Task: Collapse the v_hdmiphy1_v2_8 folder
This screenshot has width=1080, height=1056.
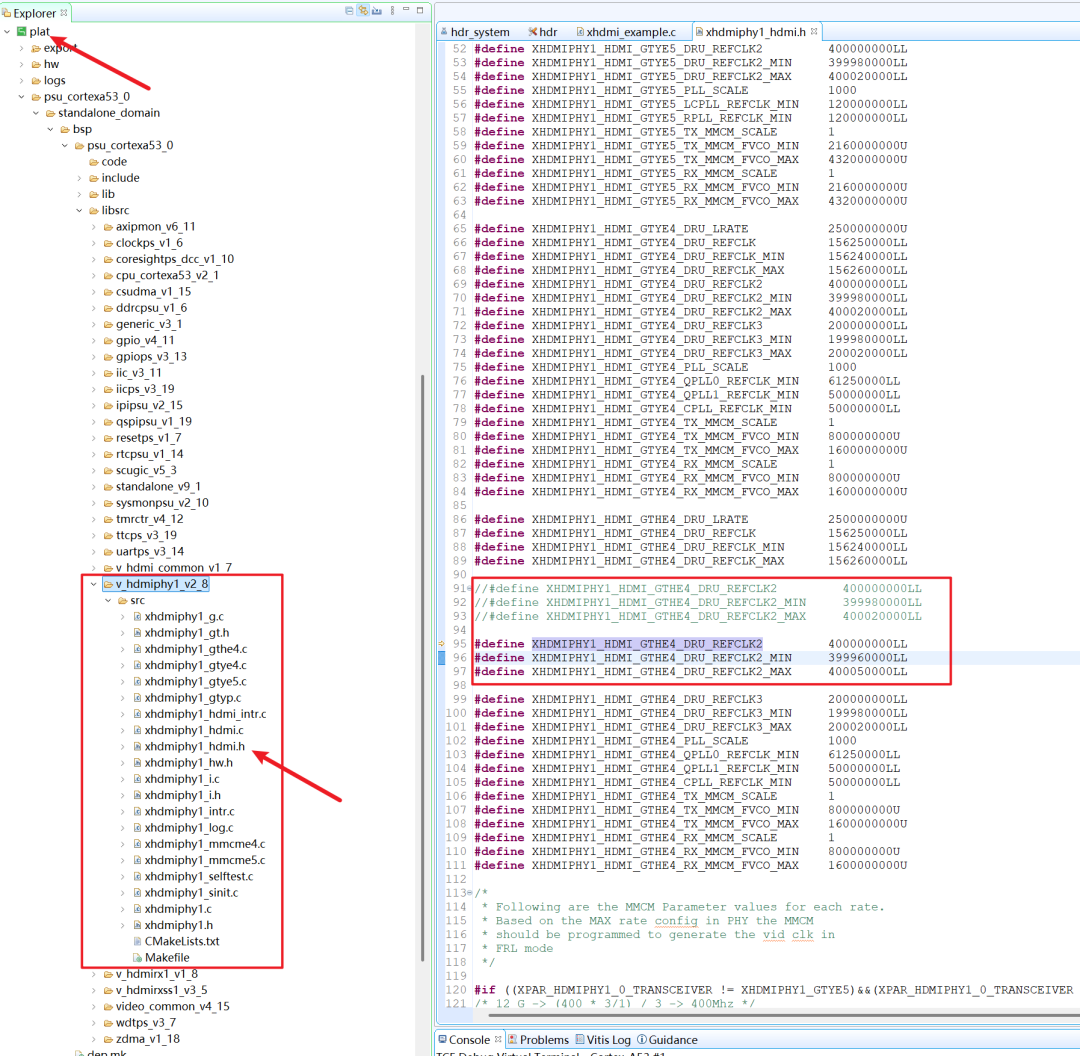Action: click(94, 584)
